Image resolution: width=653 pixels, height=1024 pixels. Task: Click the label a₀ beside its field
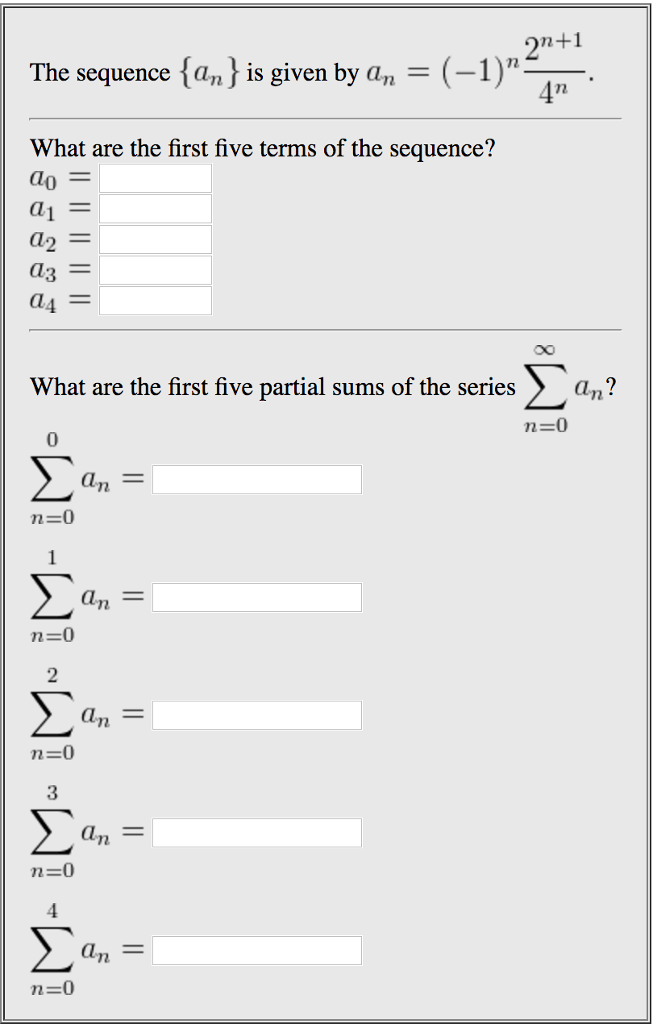(45, 177)
